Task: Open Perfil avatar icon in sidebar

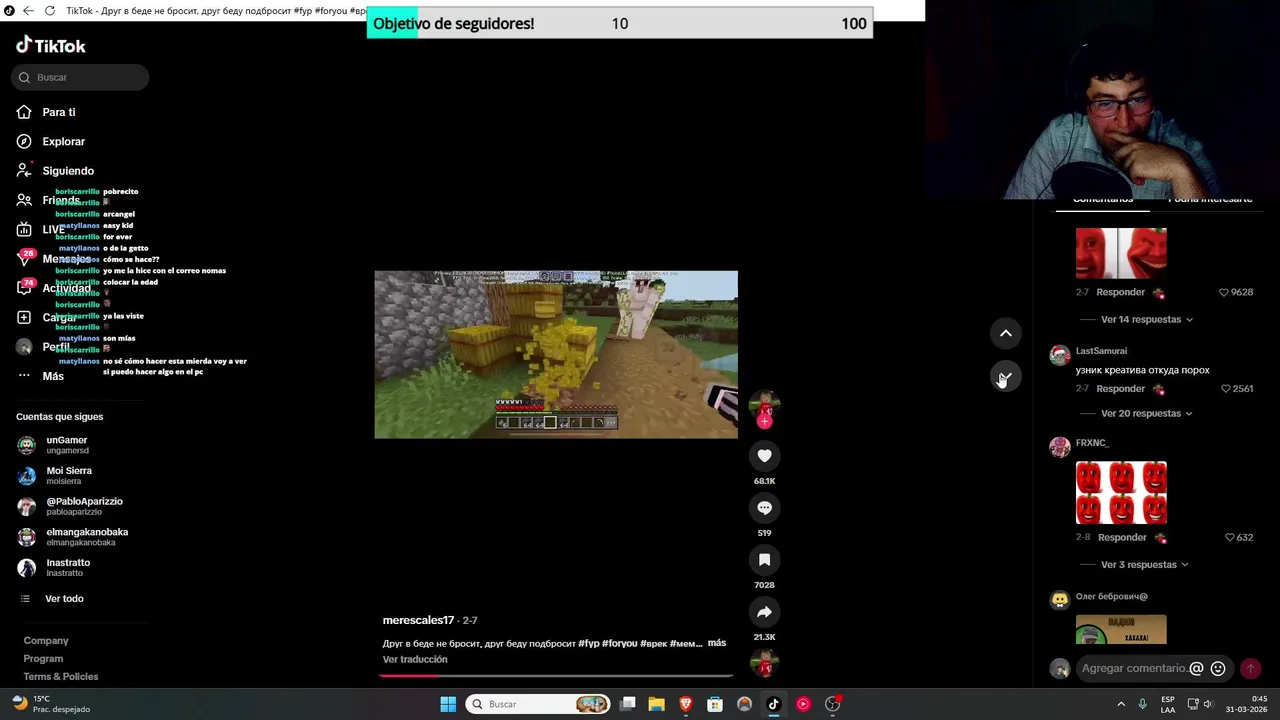Action: (x=24, y=347)
